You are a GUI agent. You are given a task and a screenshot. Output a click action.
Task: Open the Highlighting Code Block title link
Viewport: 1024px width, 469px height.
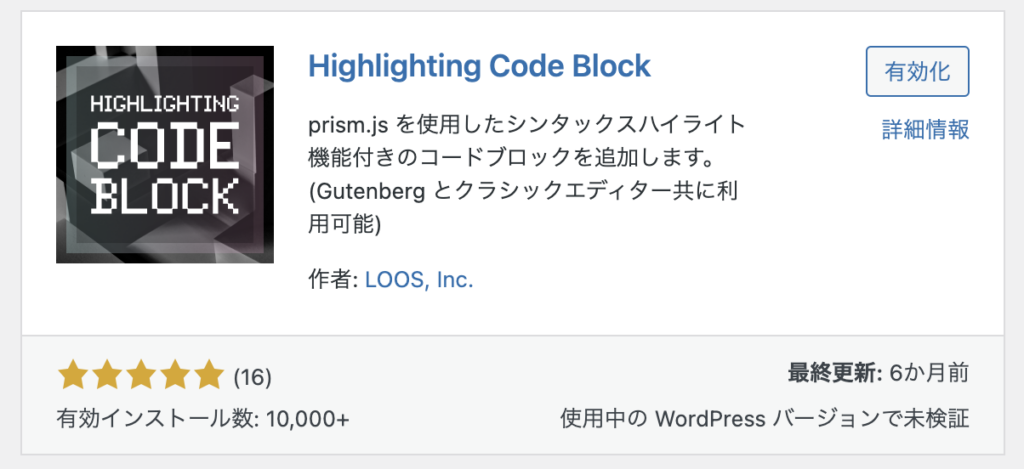pos(479,66)
